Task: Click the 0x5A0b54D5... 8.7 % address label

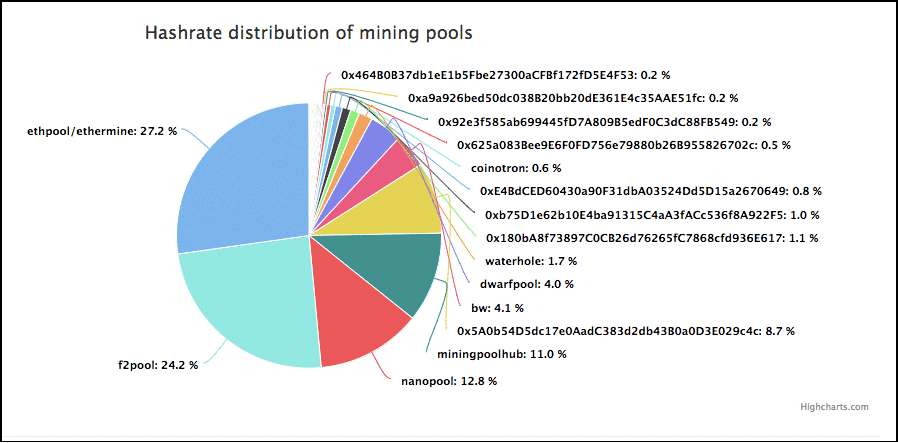Action: [x=625, y=331]
